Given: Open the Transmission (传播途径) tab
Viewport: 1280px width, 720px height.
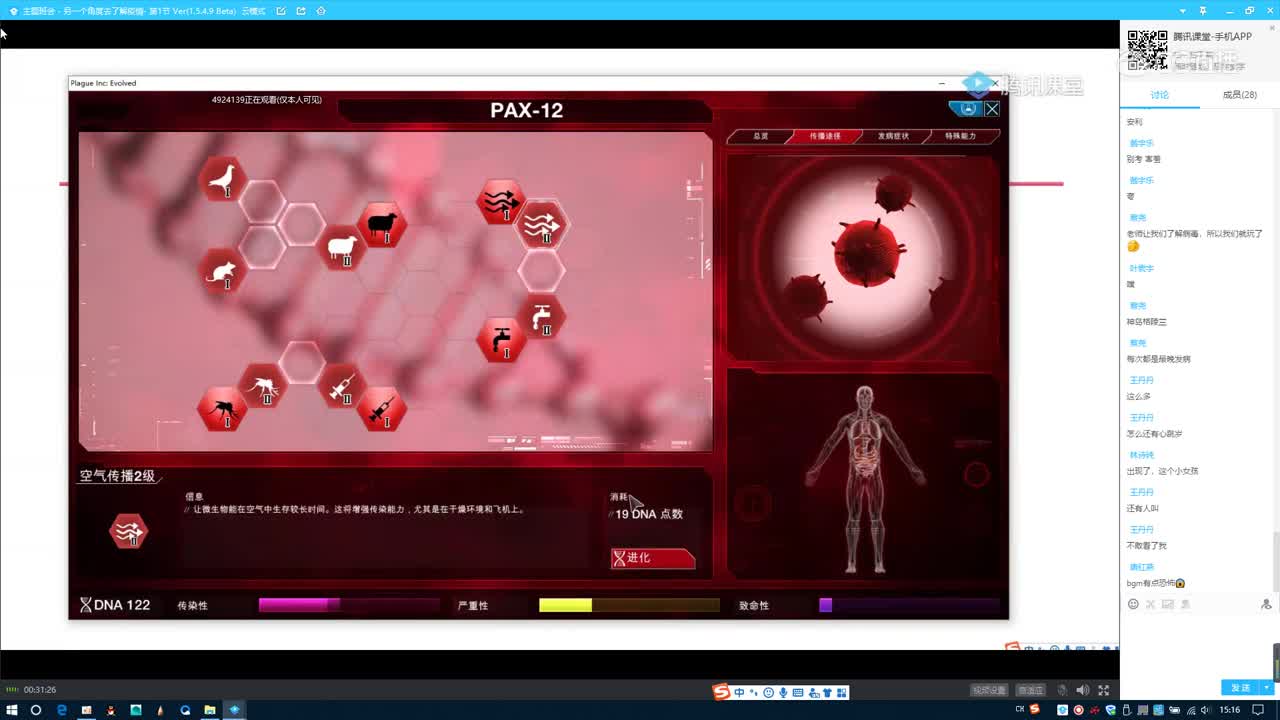Looking at the screenshot, I should 825,136.
